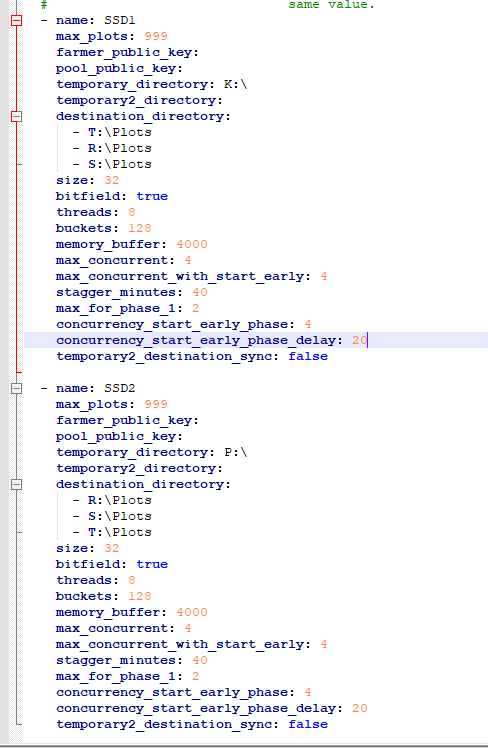
Task: Place cursor on 'temporary_directory: K:\' line
Action: 152,84
